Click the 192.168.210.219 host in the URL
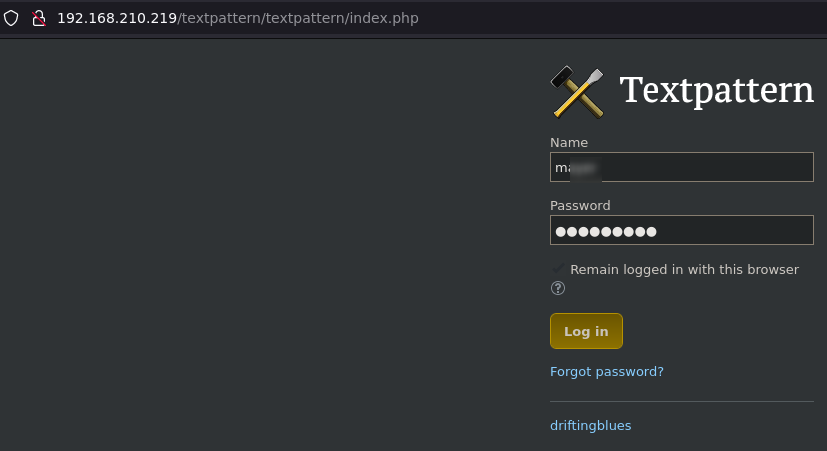827x451 pixels. point(116,18)
